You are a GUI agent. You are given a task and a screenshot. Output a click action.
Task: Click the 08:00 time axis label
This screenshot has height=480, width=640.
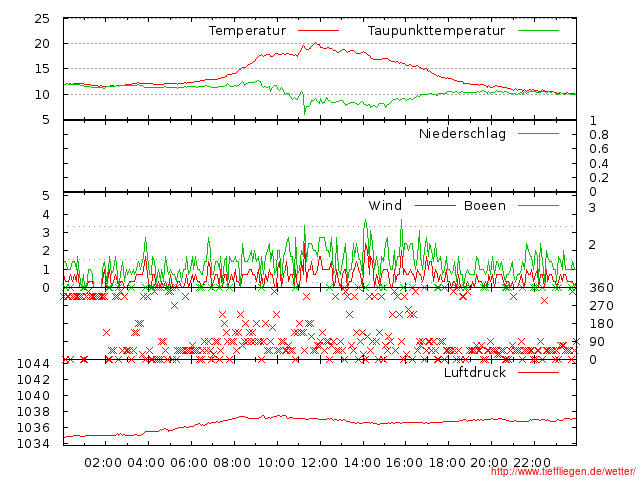[232, 463]
